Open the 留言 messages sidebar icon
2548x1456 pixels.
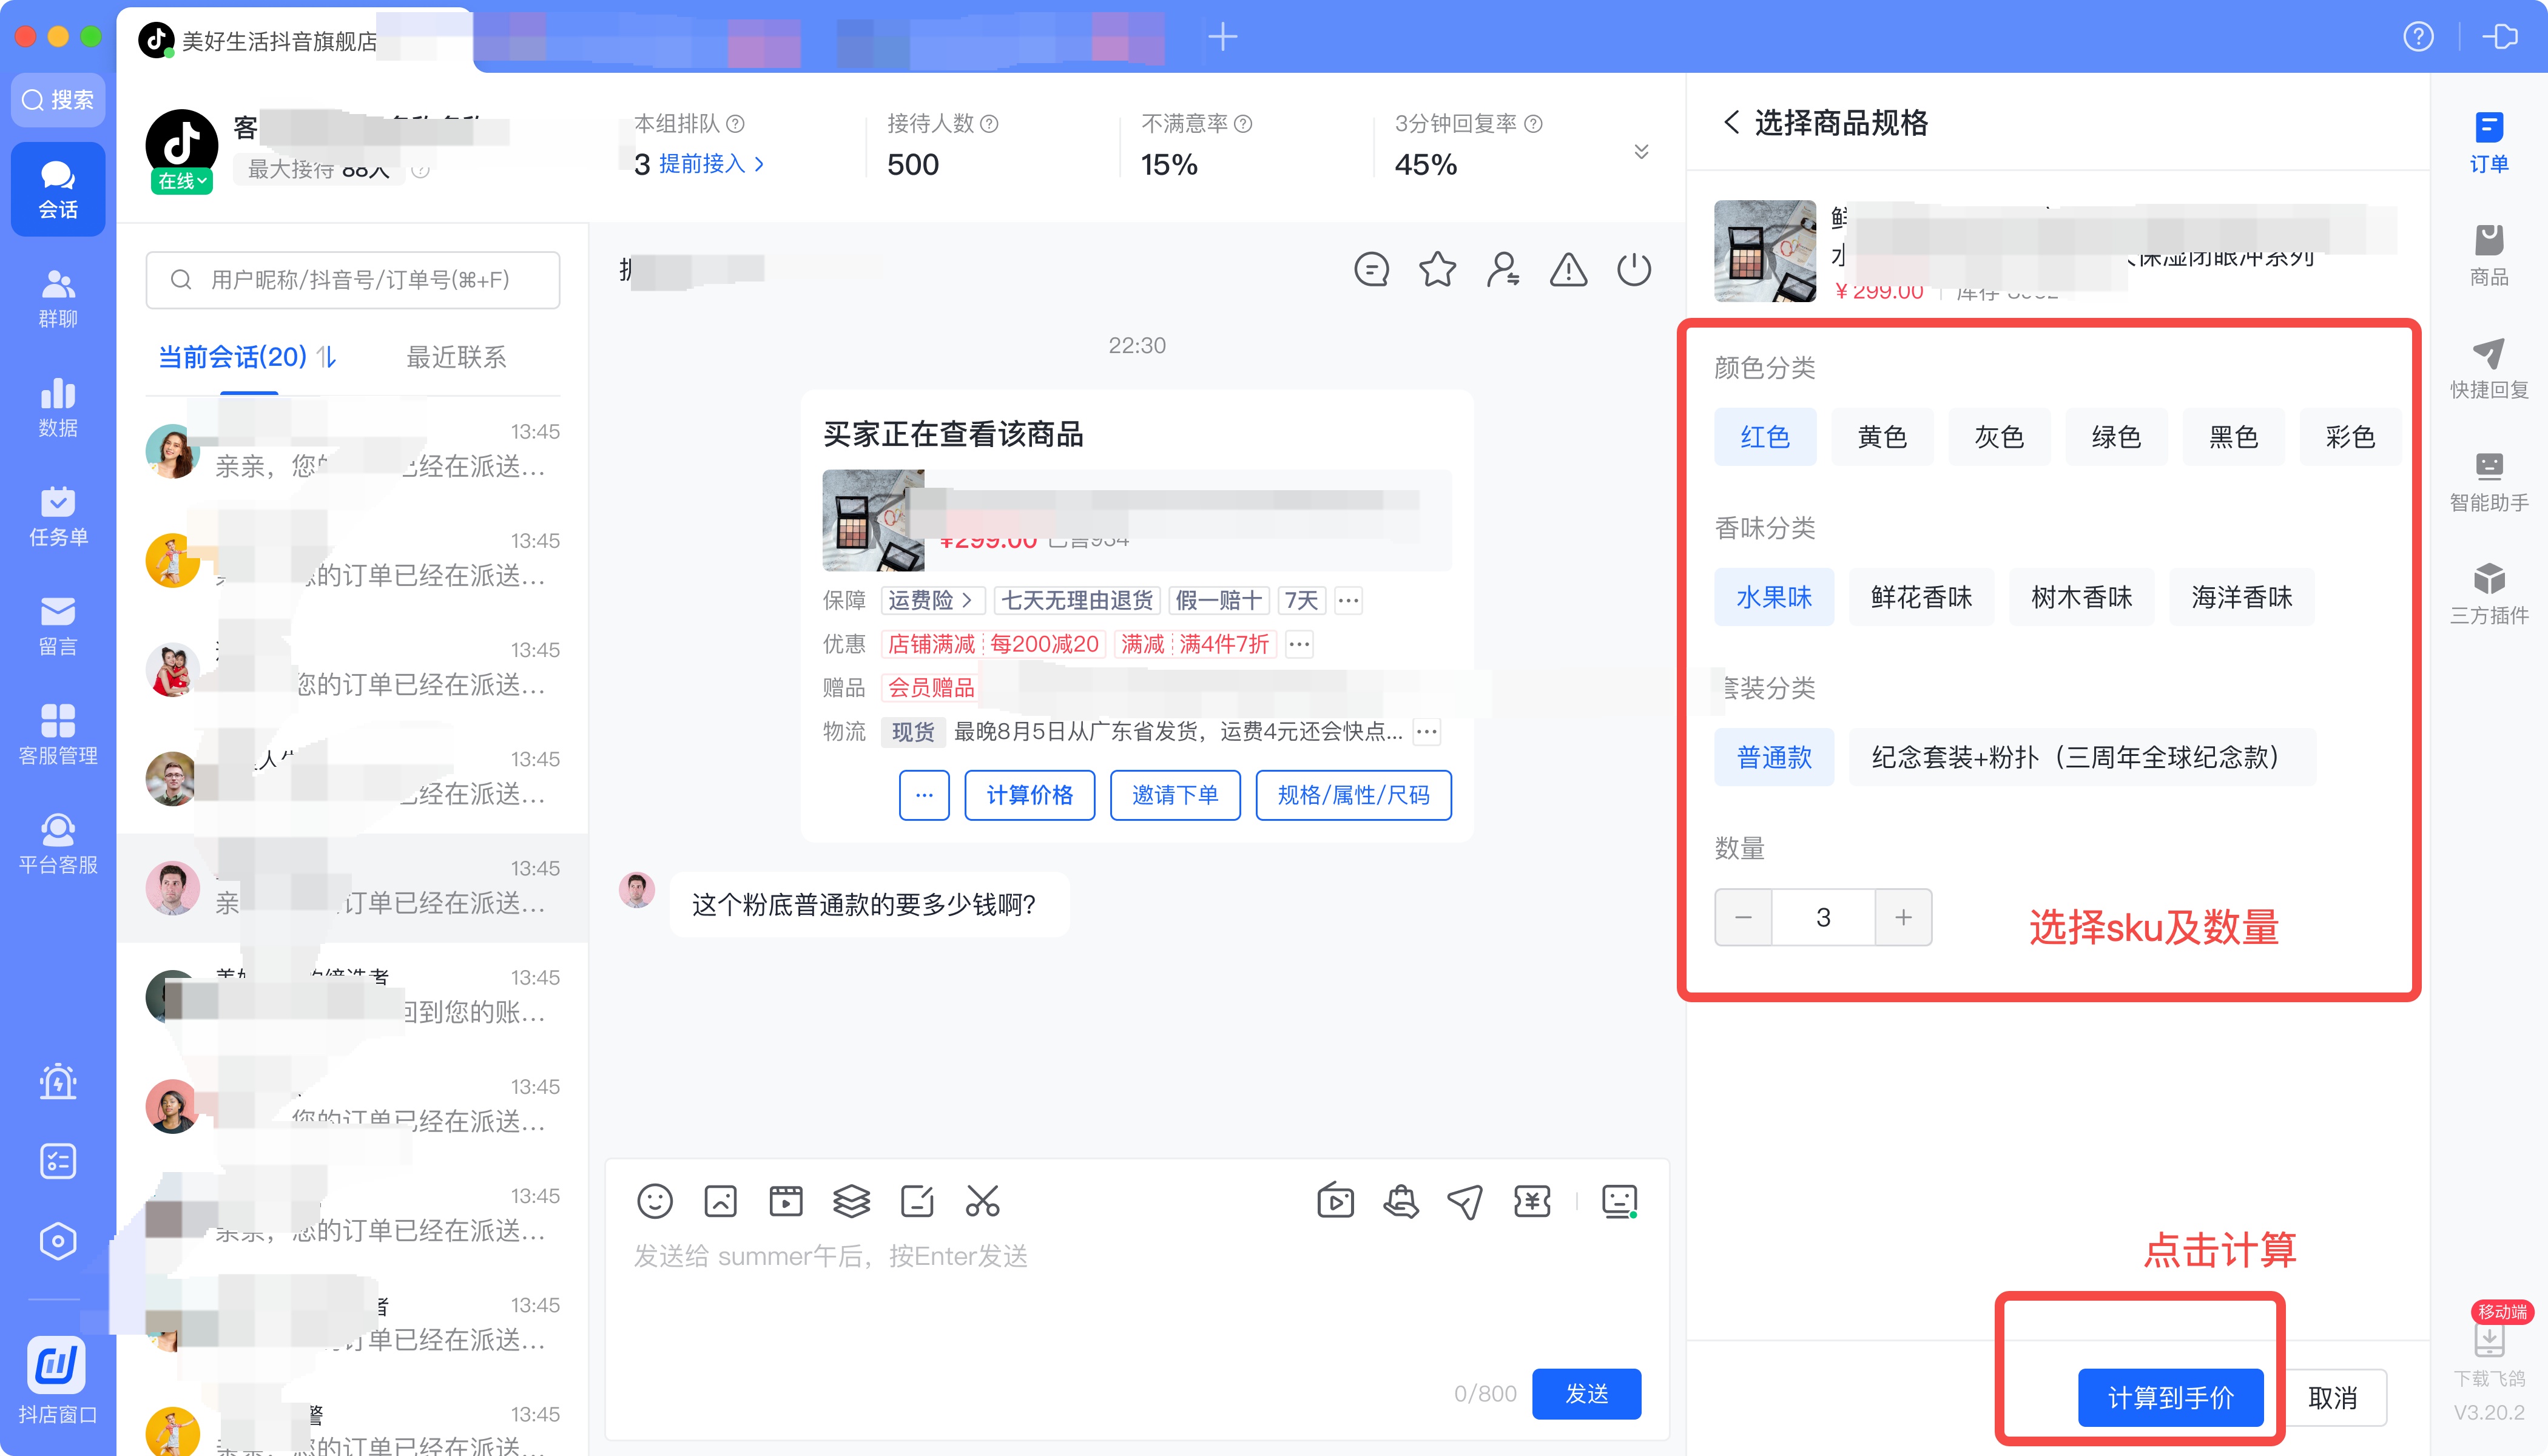point(58,625)
